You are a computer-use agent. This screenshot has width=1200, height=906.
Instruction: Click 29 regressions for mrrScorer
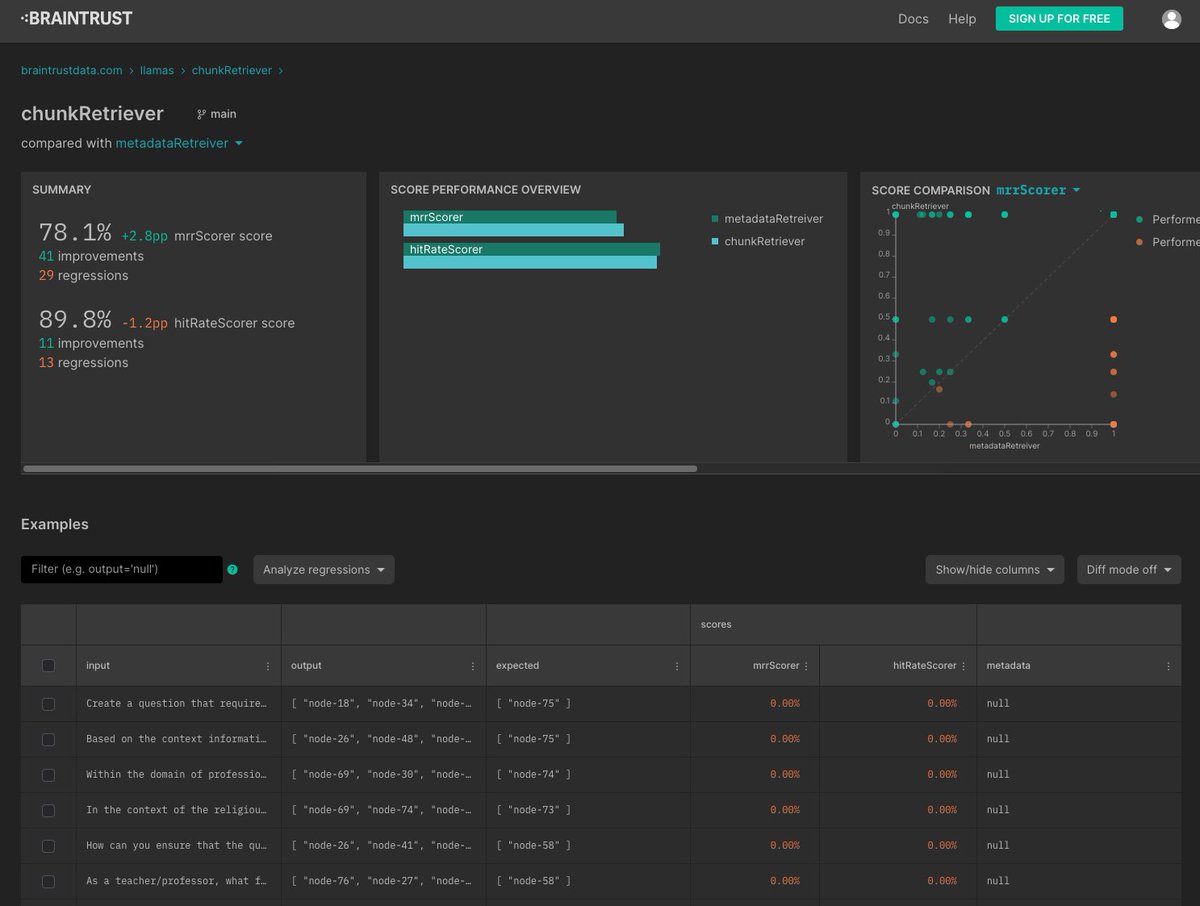(x=84, y=275)
